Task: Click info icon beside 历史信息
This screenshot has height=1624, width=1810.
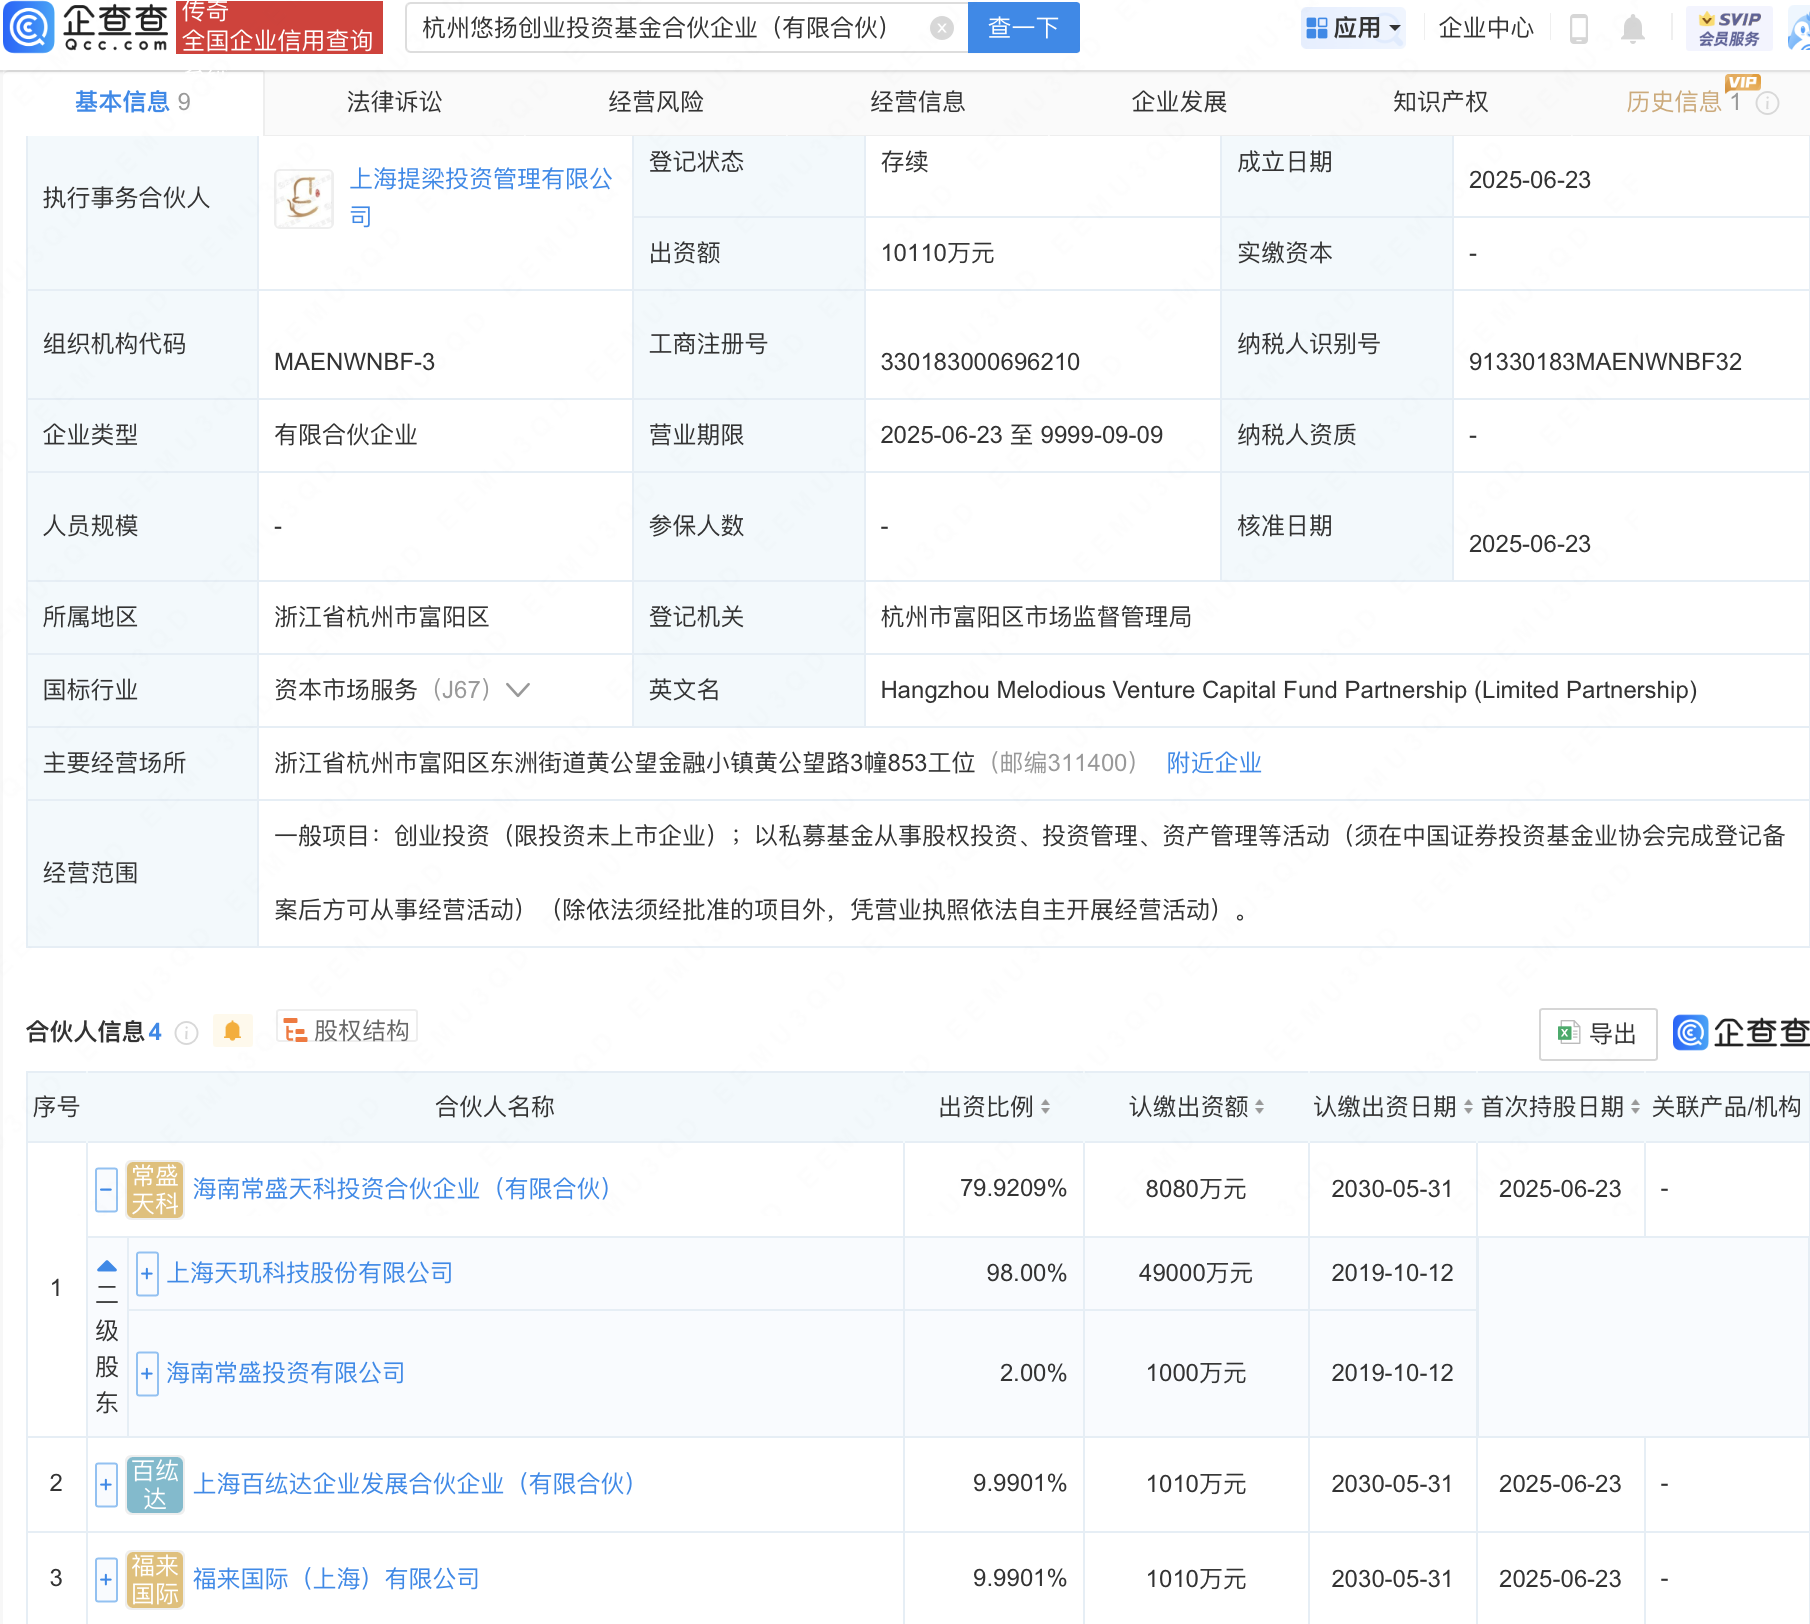Action: point(1768,103)
